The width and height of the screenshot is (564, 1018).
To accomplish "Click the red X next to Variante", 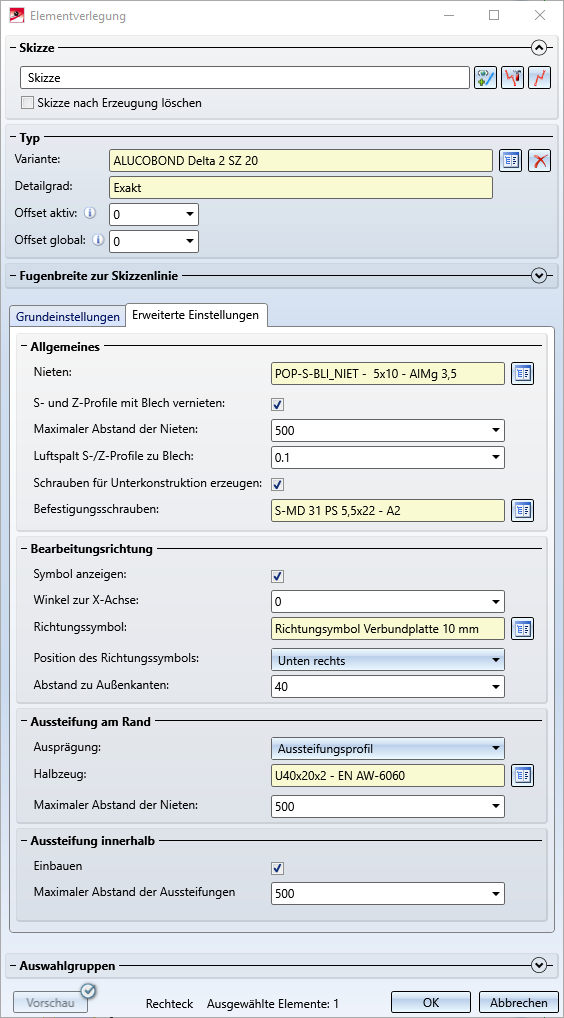I will click(540, 160).
